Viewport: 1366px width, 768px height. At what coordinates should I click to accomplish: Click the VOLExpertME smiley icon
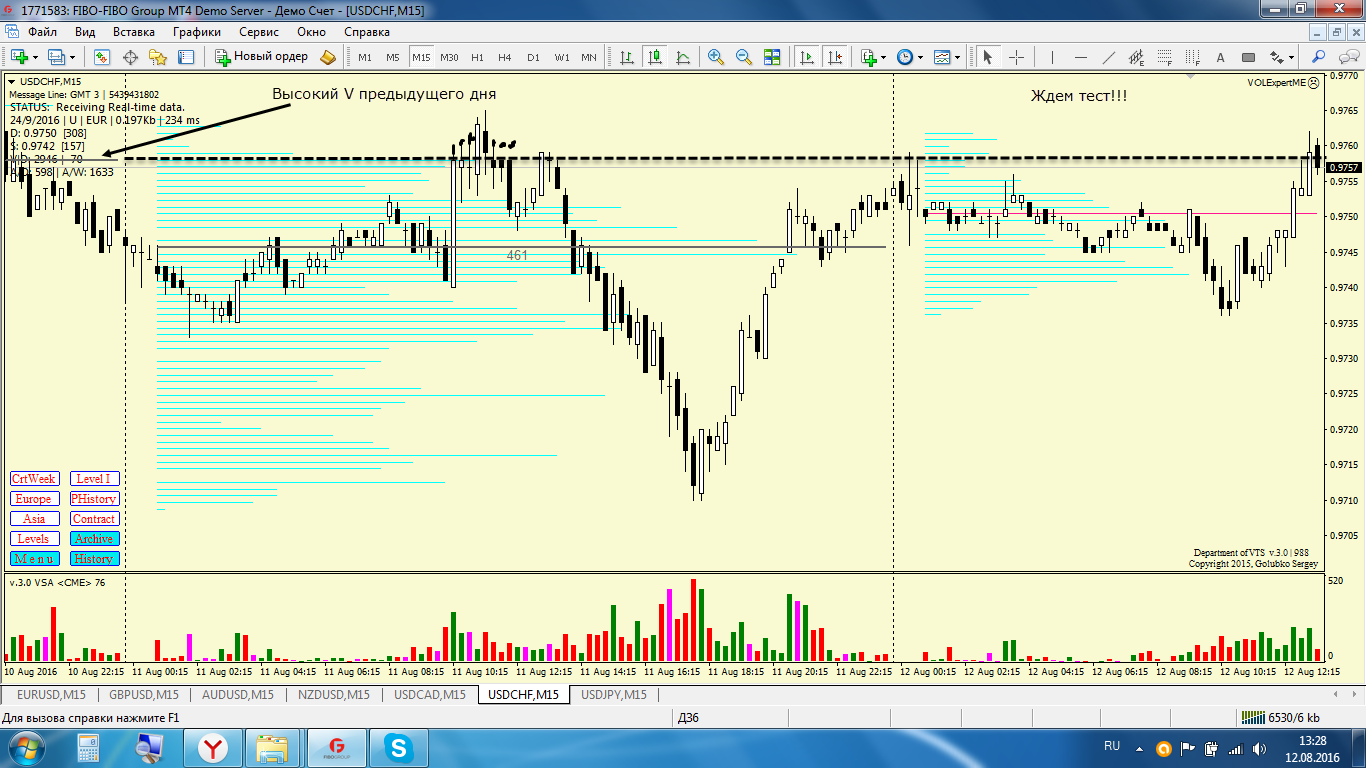(1314, 84)
